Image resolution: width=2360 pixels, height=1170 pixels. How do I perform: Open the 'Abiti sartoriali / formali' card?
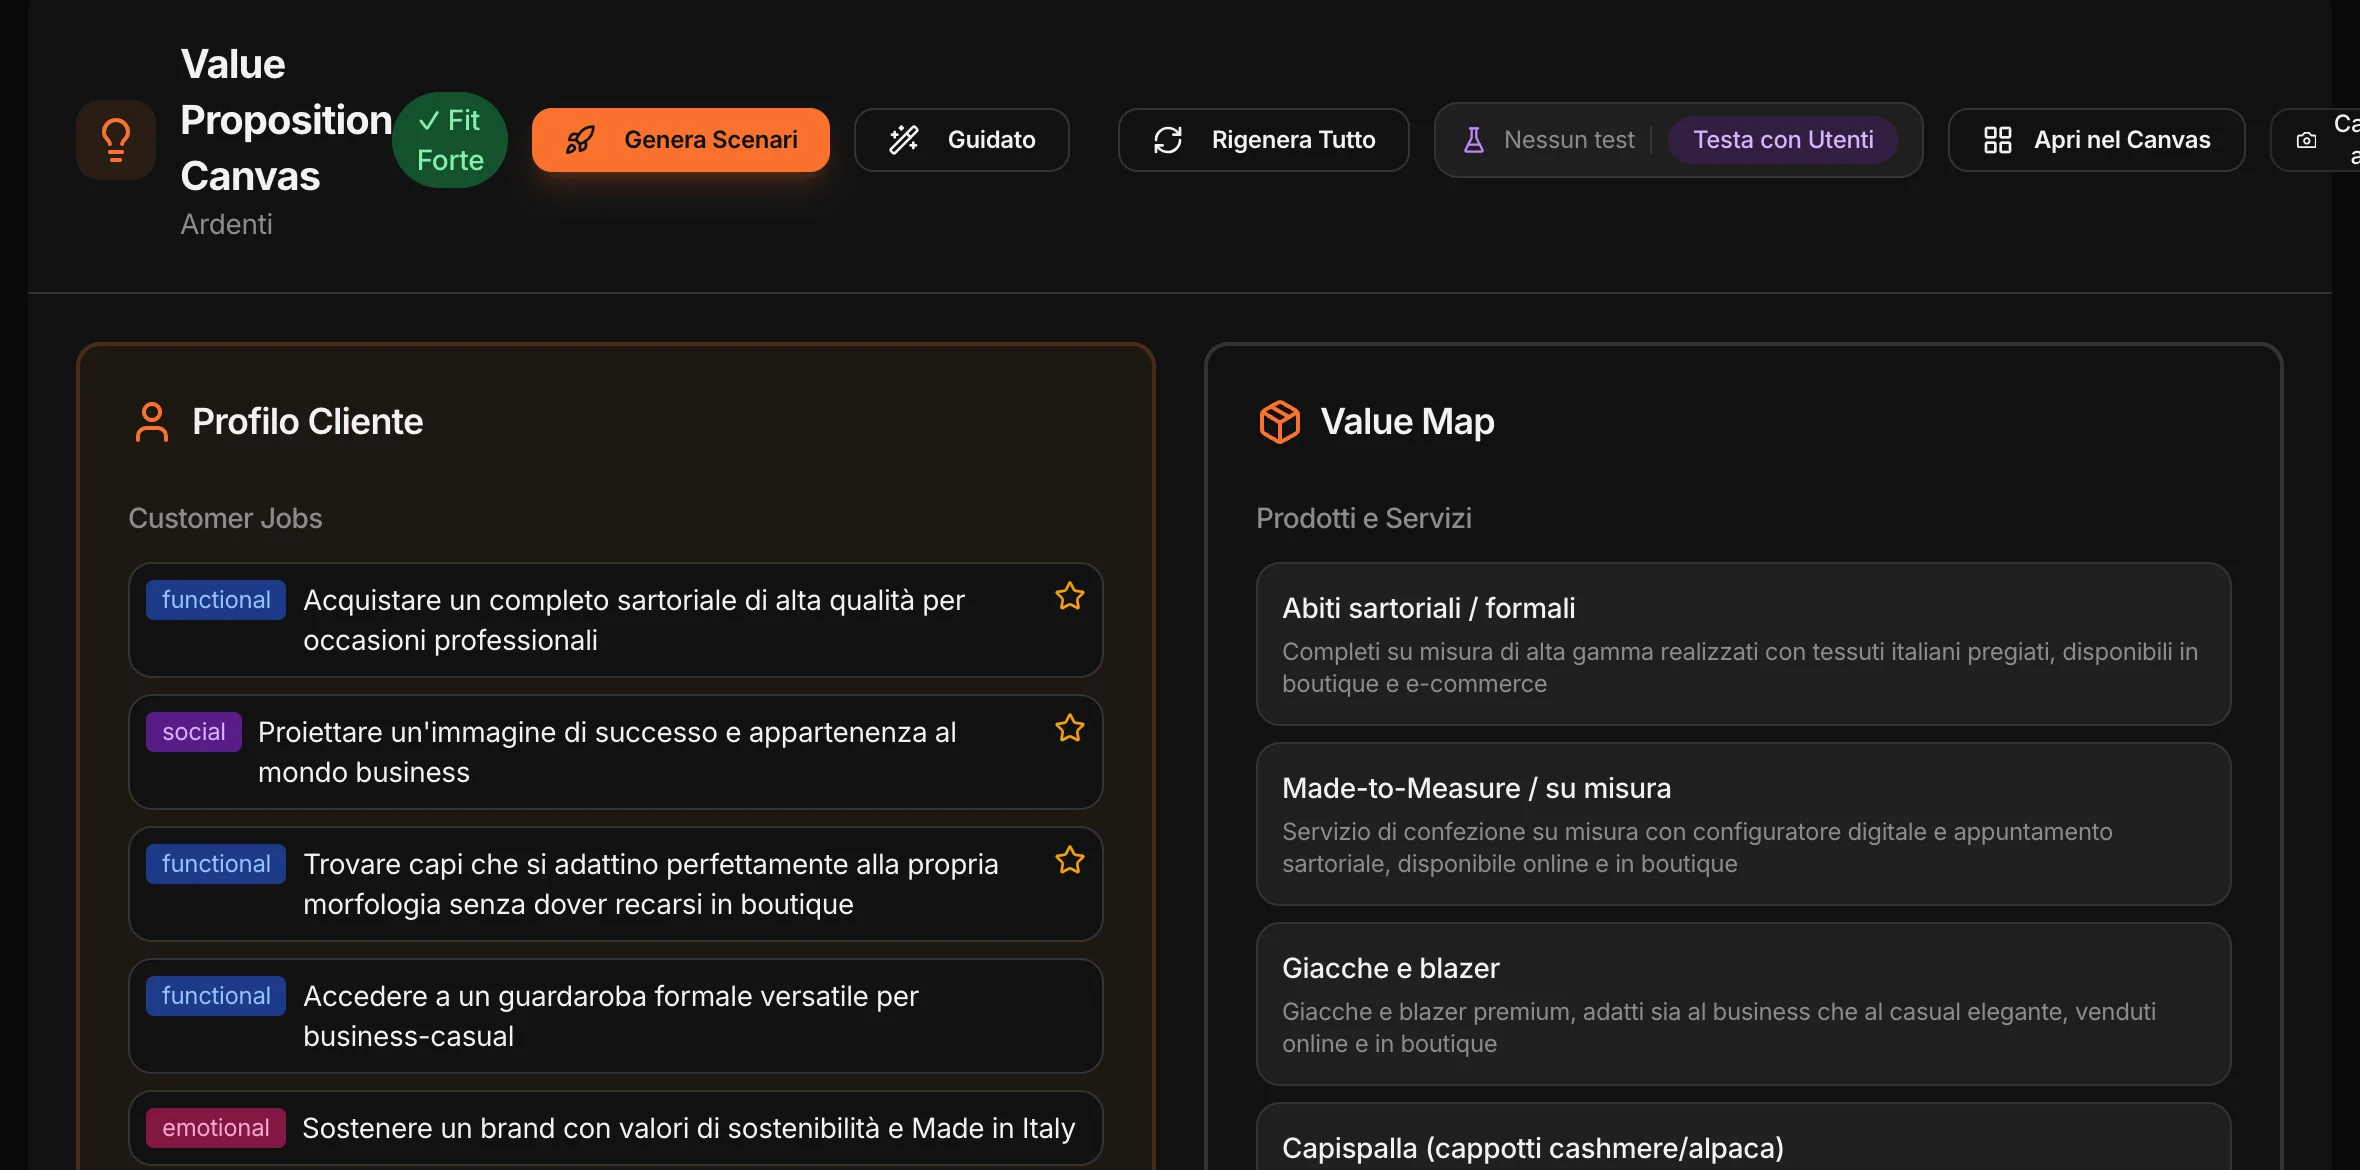[1743, 644]
